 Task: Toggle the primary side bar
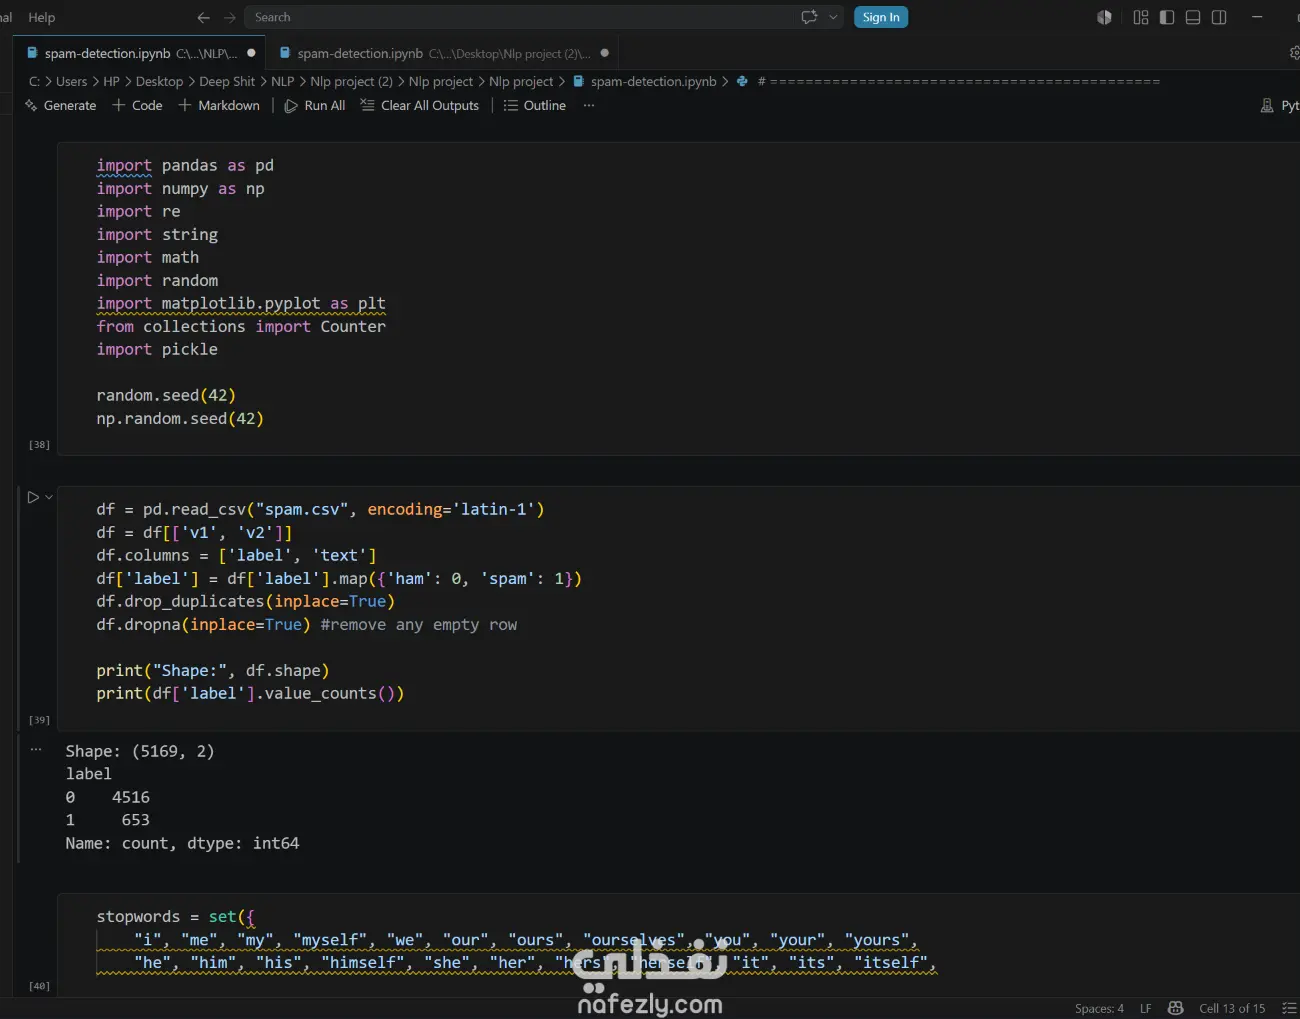(x=1167, y=17)
